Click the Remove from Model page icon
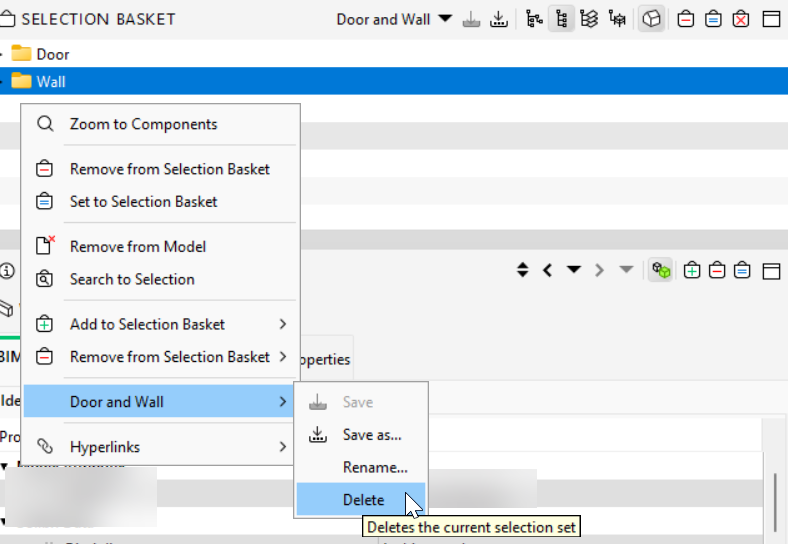Screen dimensions: 788x544 click(45, 245)
